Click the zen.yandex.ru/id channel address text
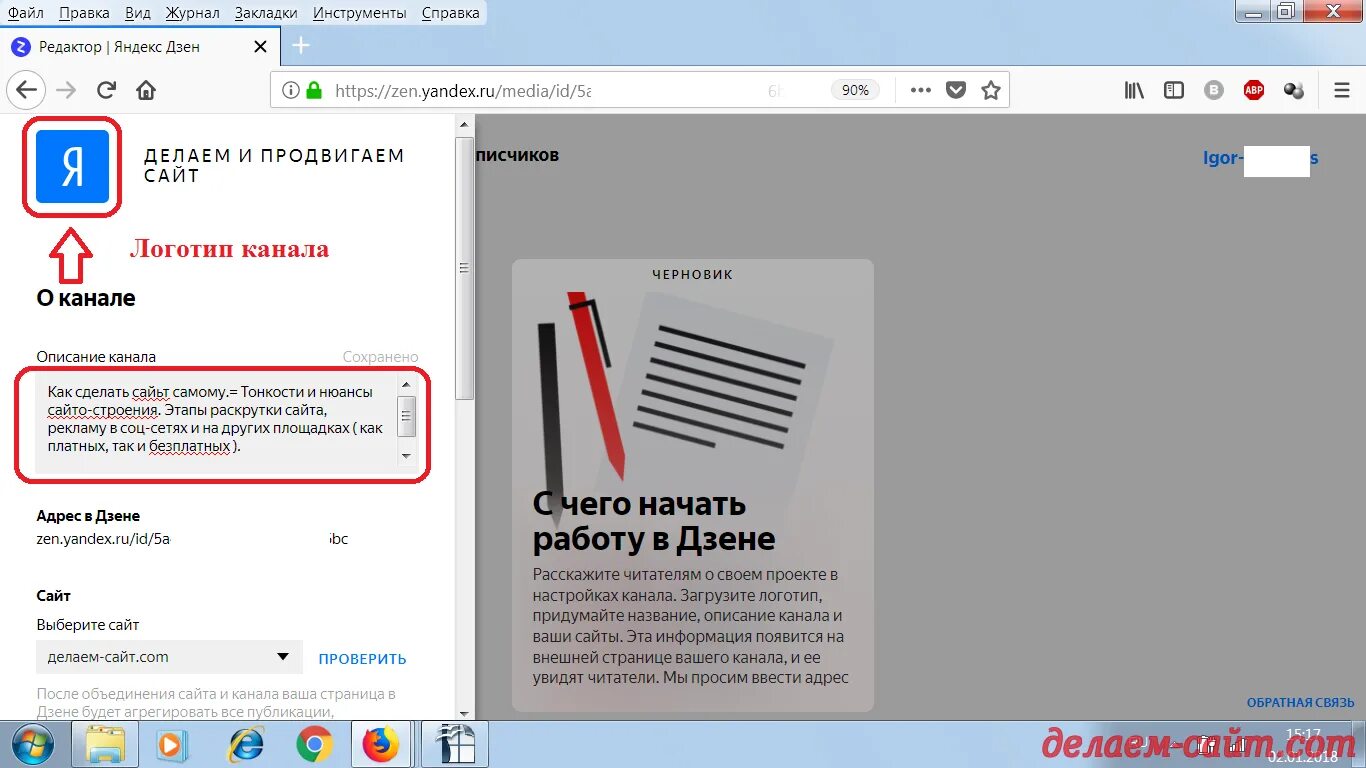This screenshot has width=1366, height=768. pos(192,539)
